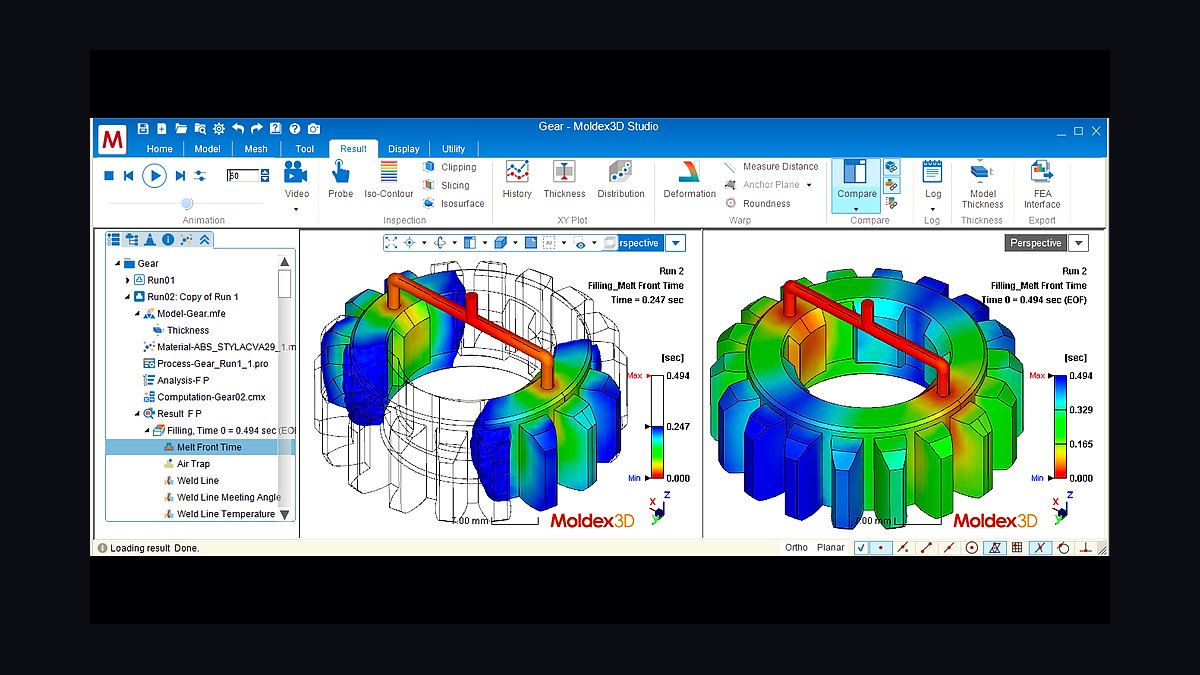
Task: Click the Video camera icon
Action: [295, 171]
